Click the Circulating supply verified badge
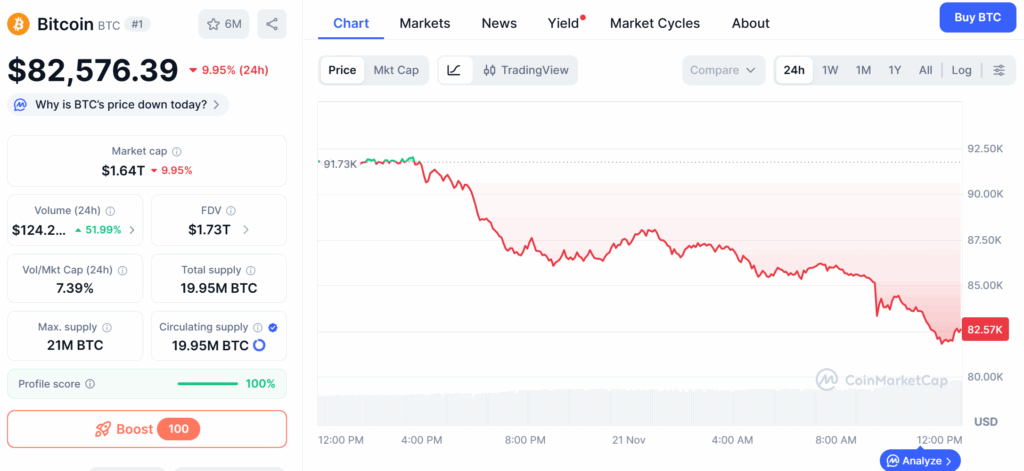 pos(273,327)
